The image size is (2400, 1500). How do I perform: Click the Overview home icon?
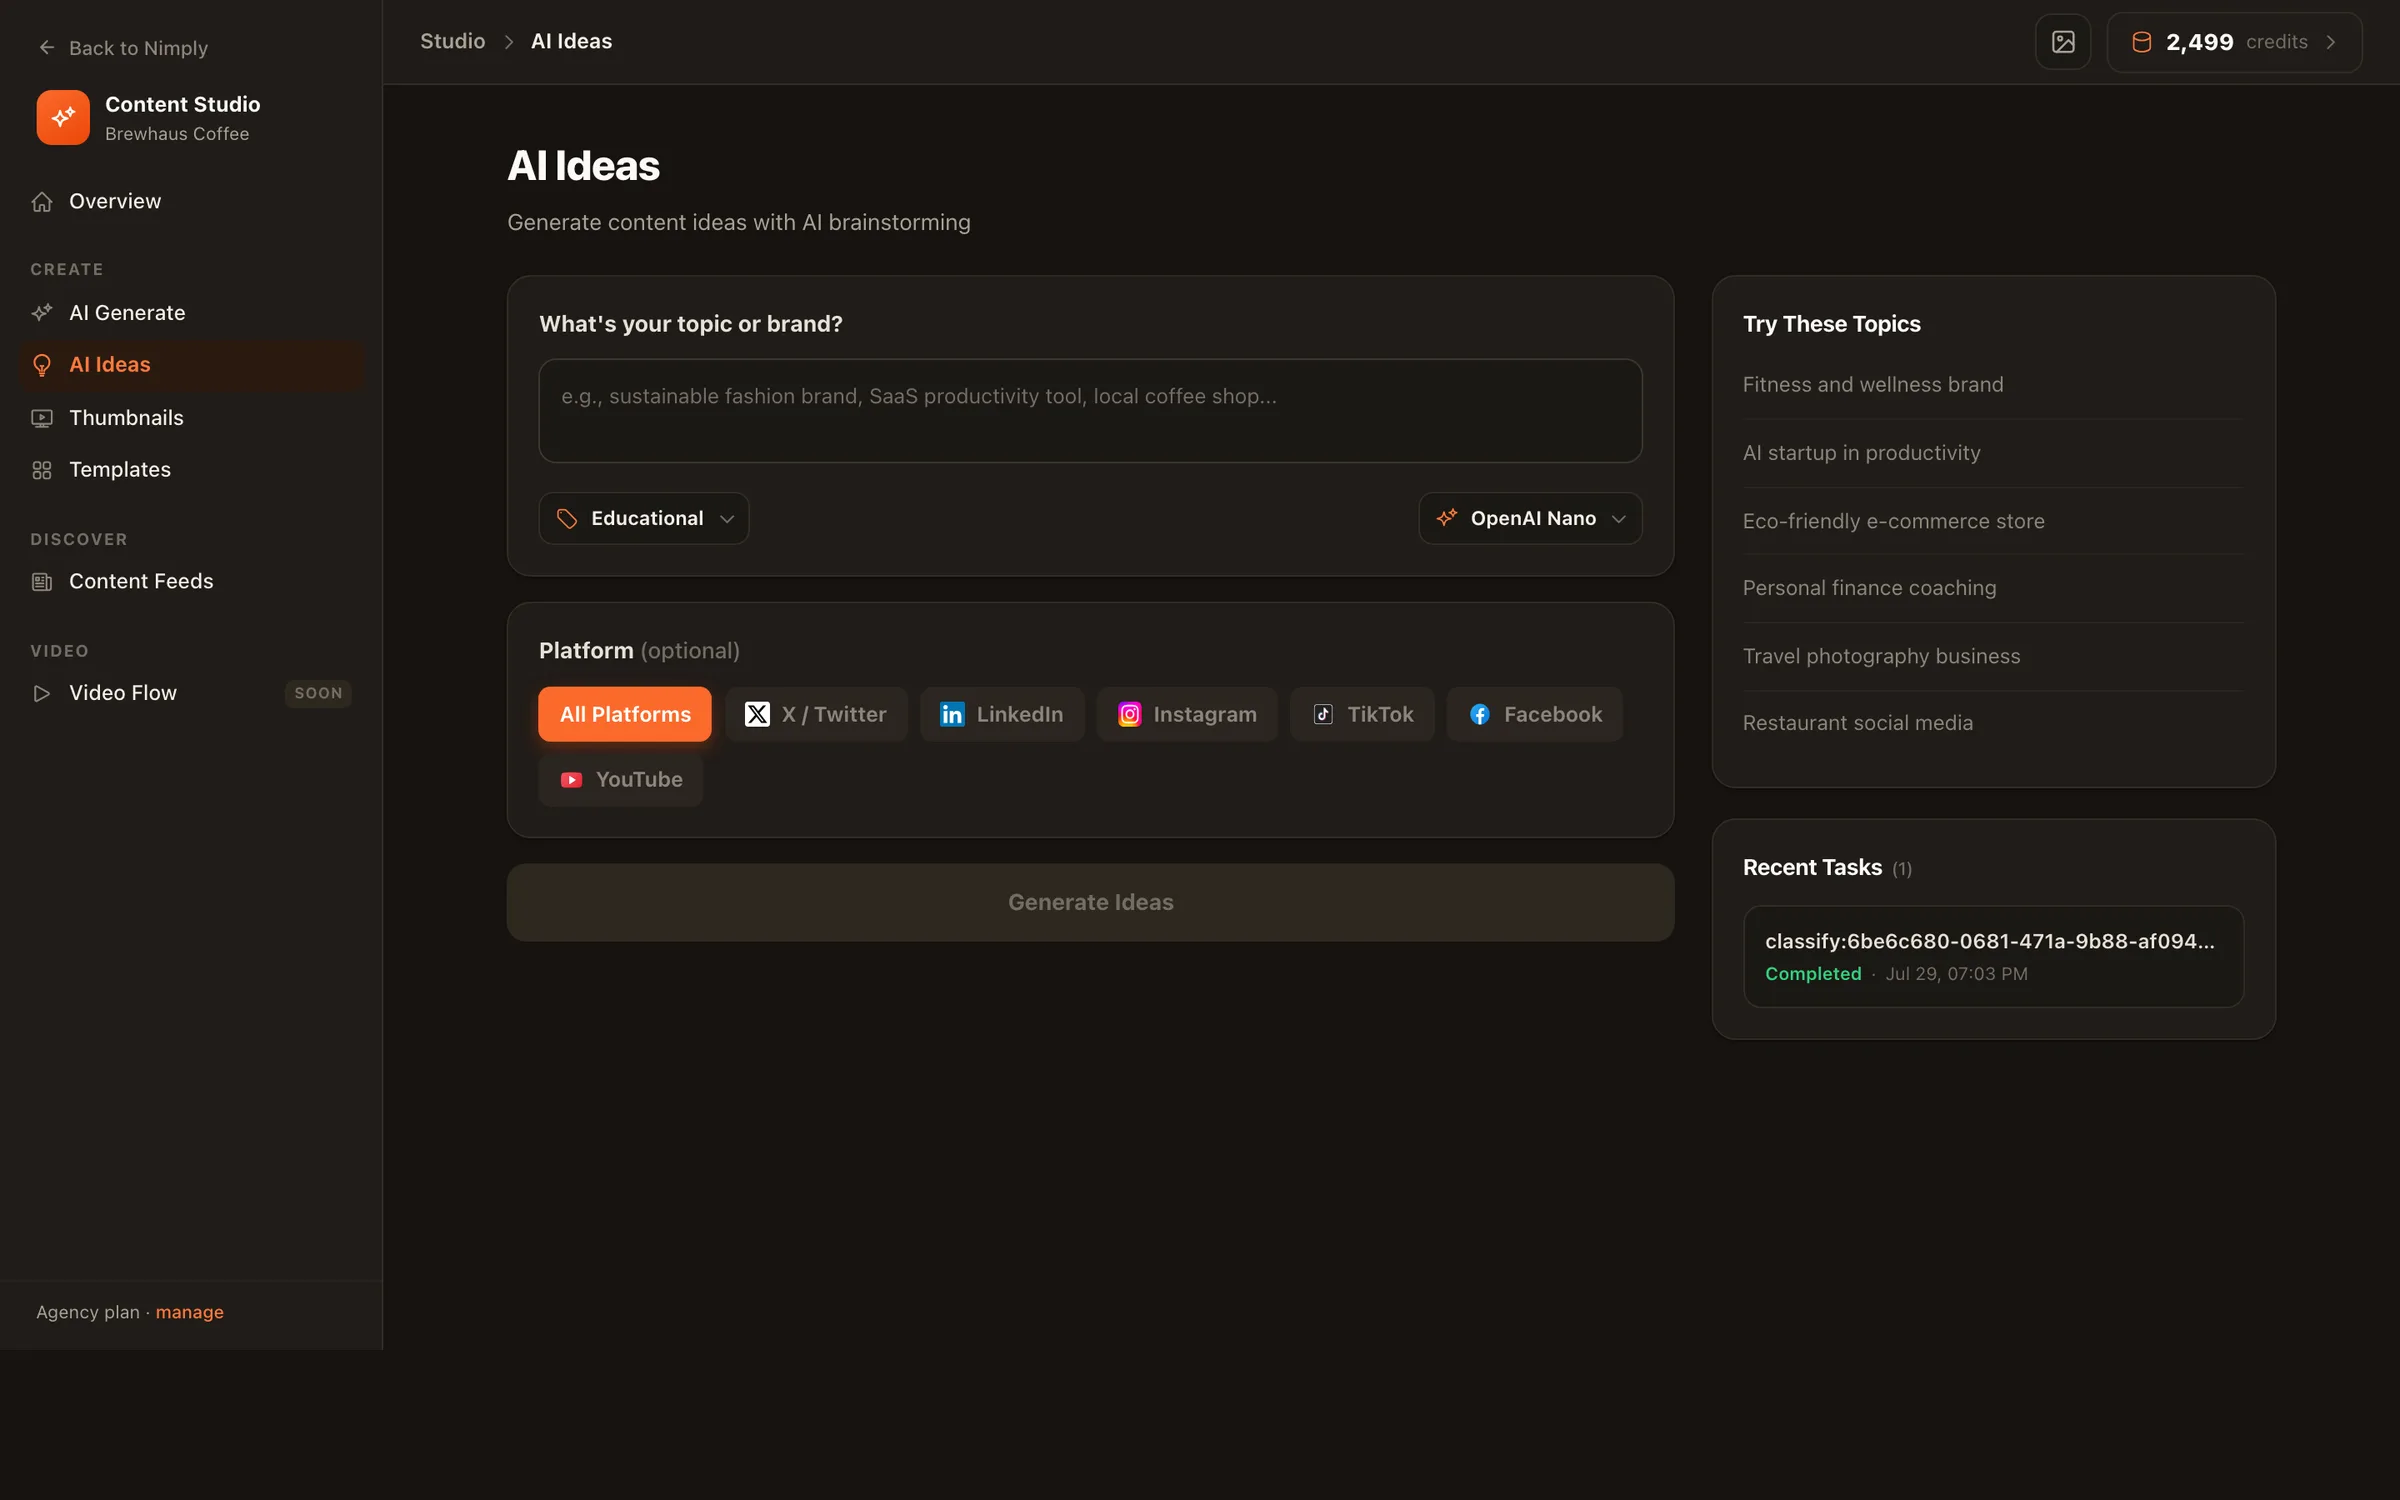pyautogui.click(x=42, y=202)
